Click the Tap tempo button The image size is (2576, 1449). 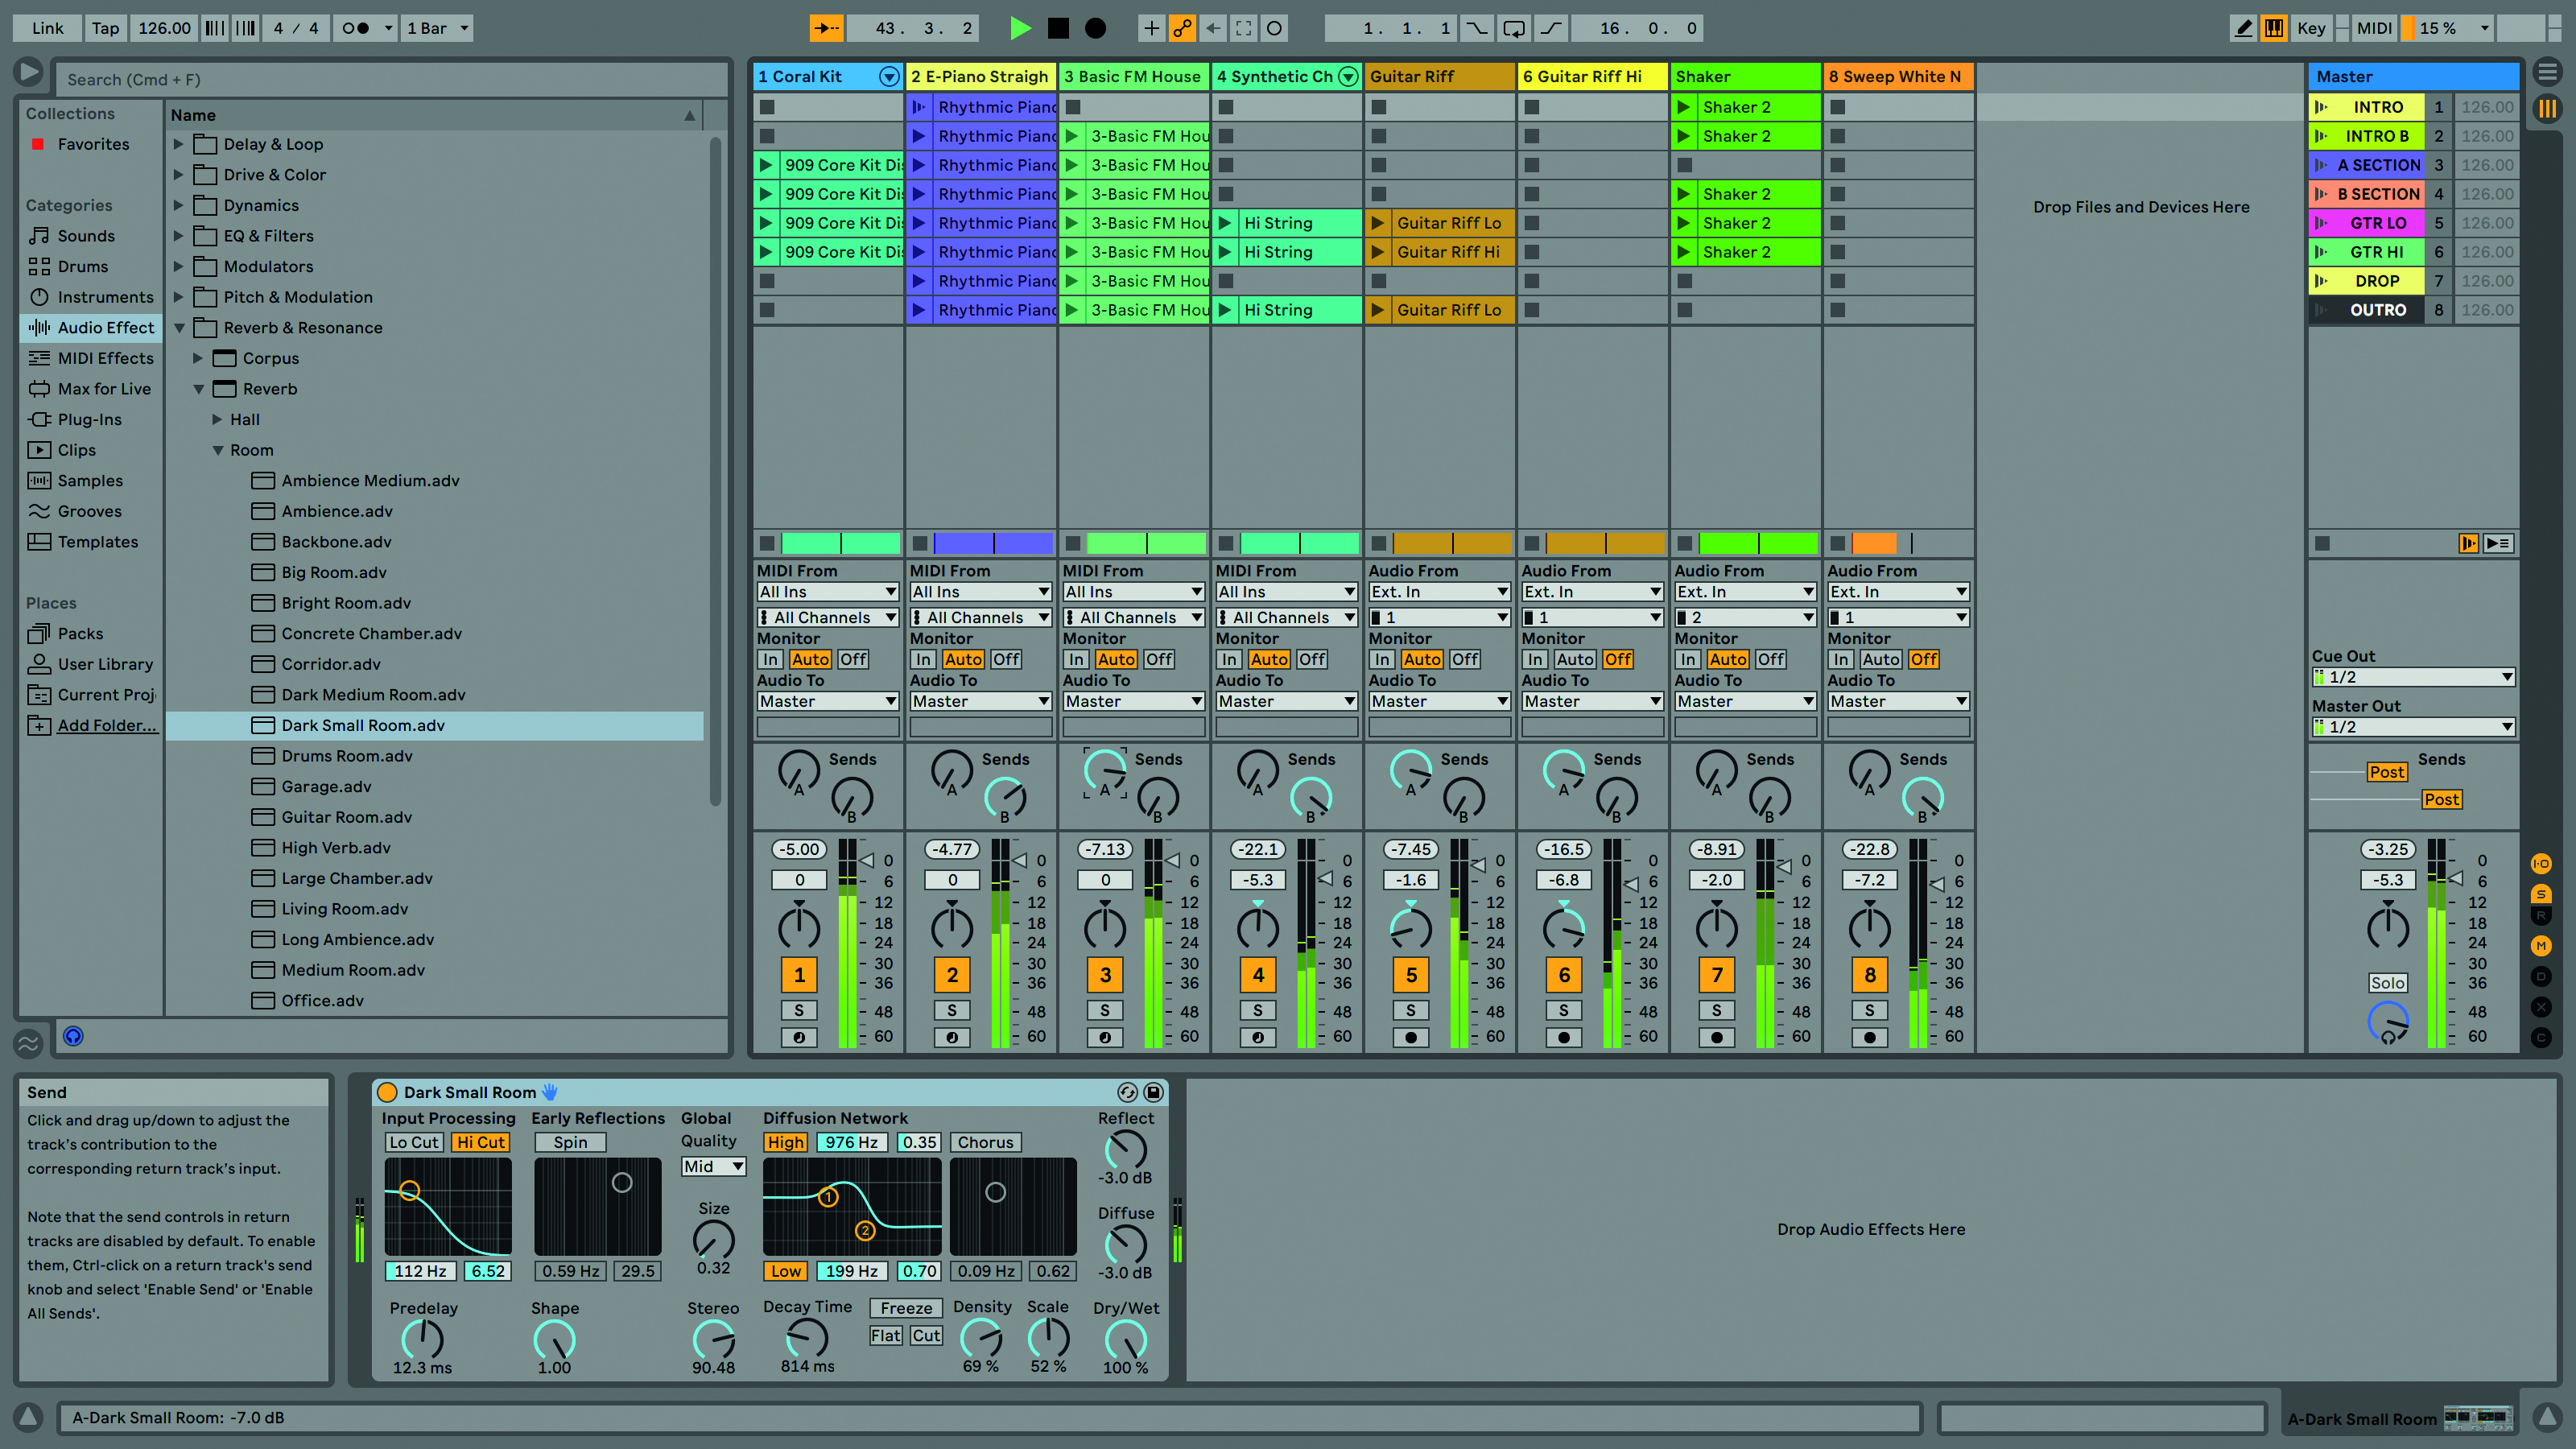[x=105, y=28]
